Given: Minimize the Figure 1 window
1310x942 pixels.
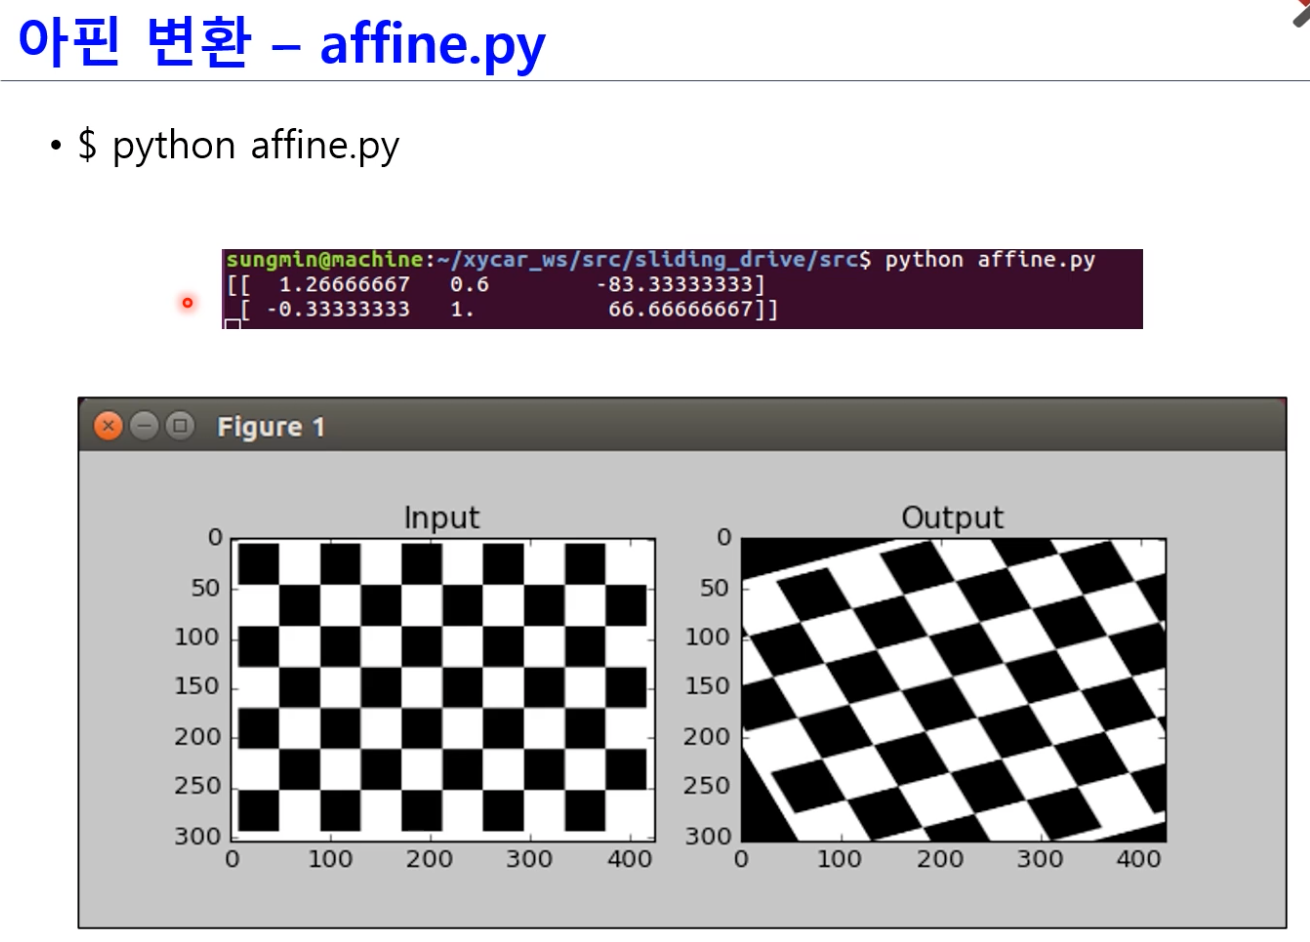Looking at the screenshot, I should click(144, 426).
